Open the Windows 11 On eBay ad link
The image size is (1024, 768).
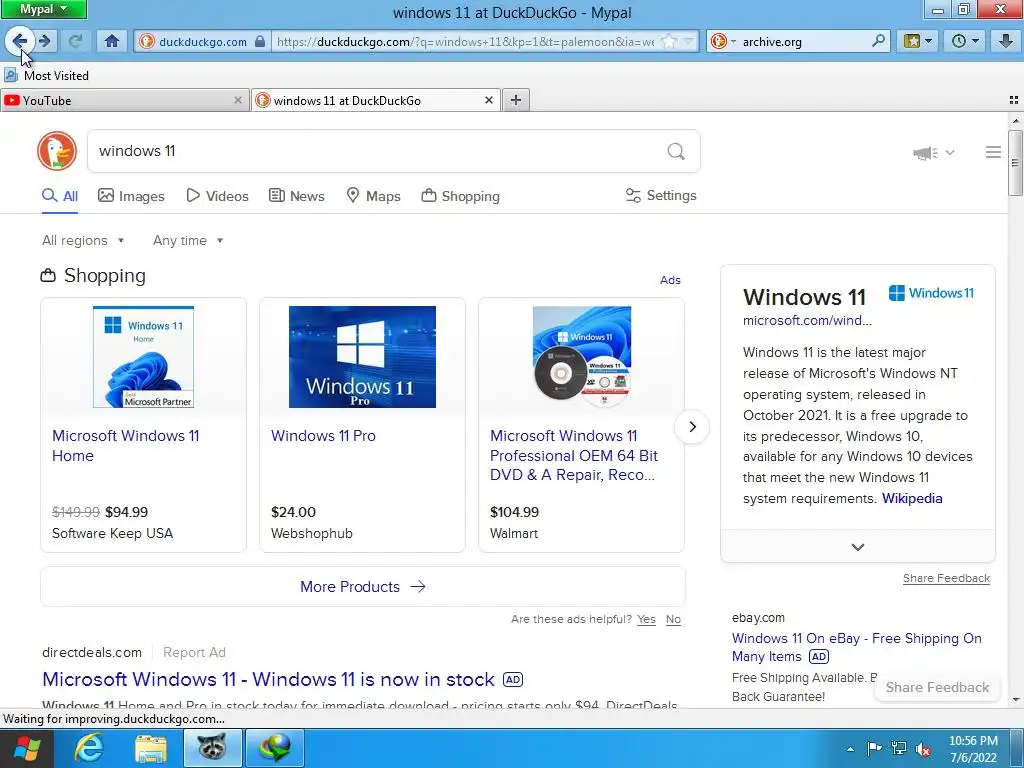(x=856, y=647)
